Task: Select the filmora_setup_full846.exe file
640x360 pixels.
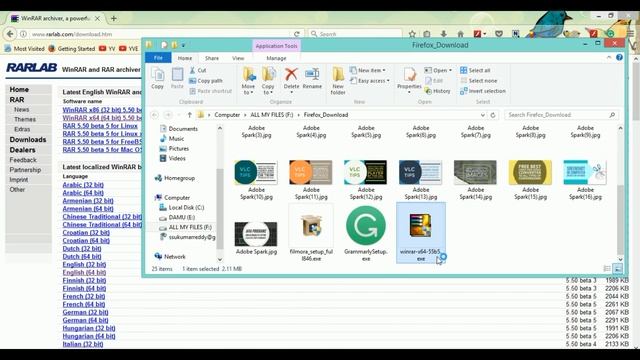Action: [311, 233]
